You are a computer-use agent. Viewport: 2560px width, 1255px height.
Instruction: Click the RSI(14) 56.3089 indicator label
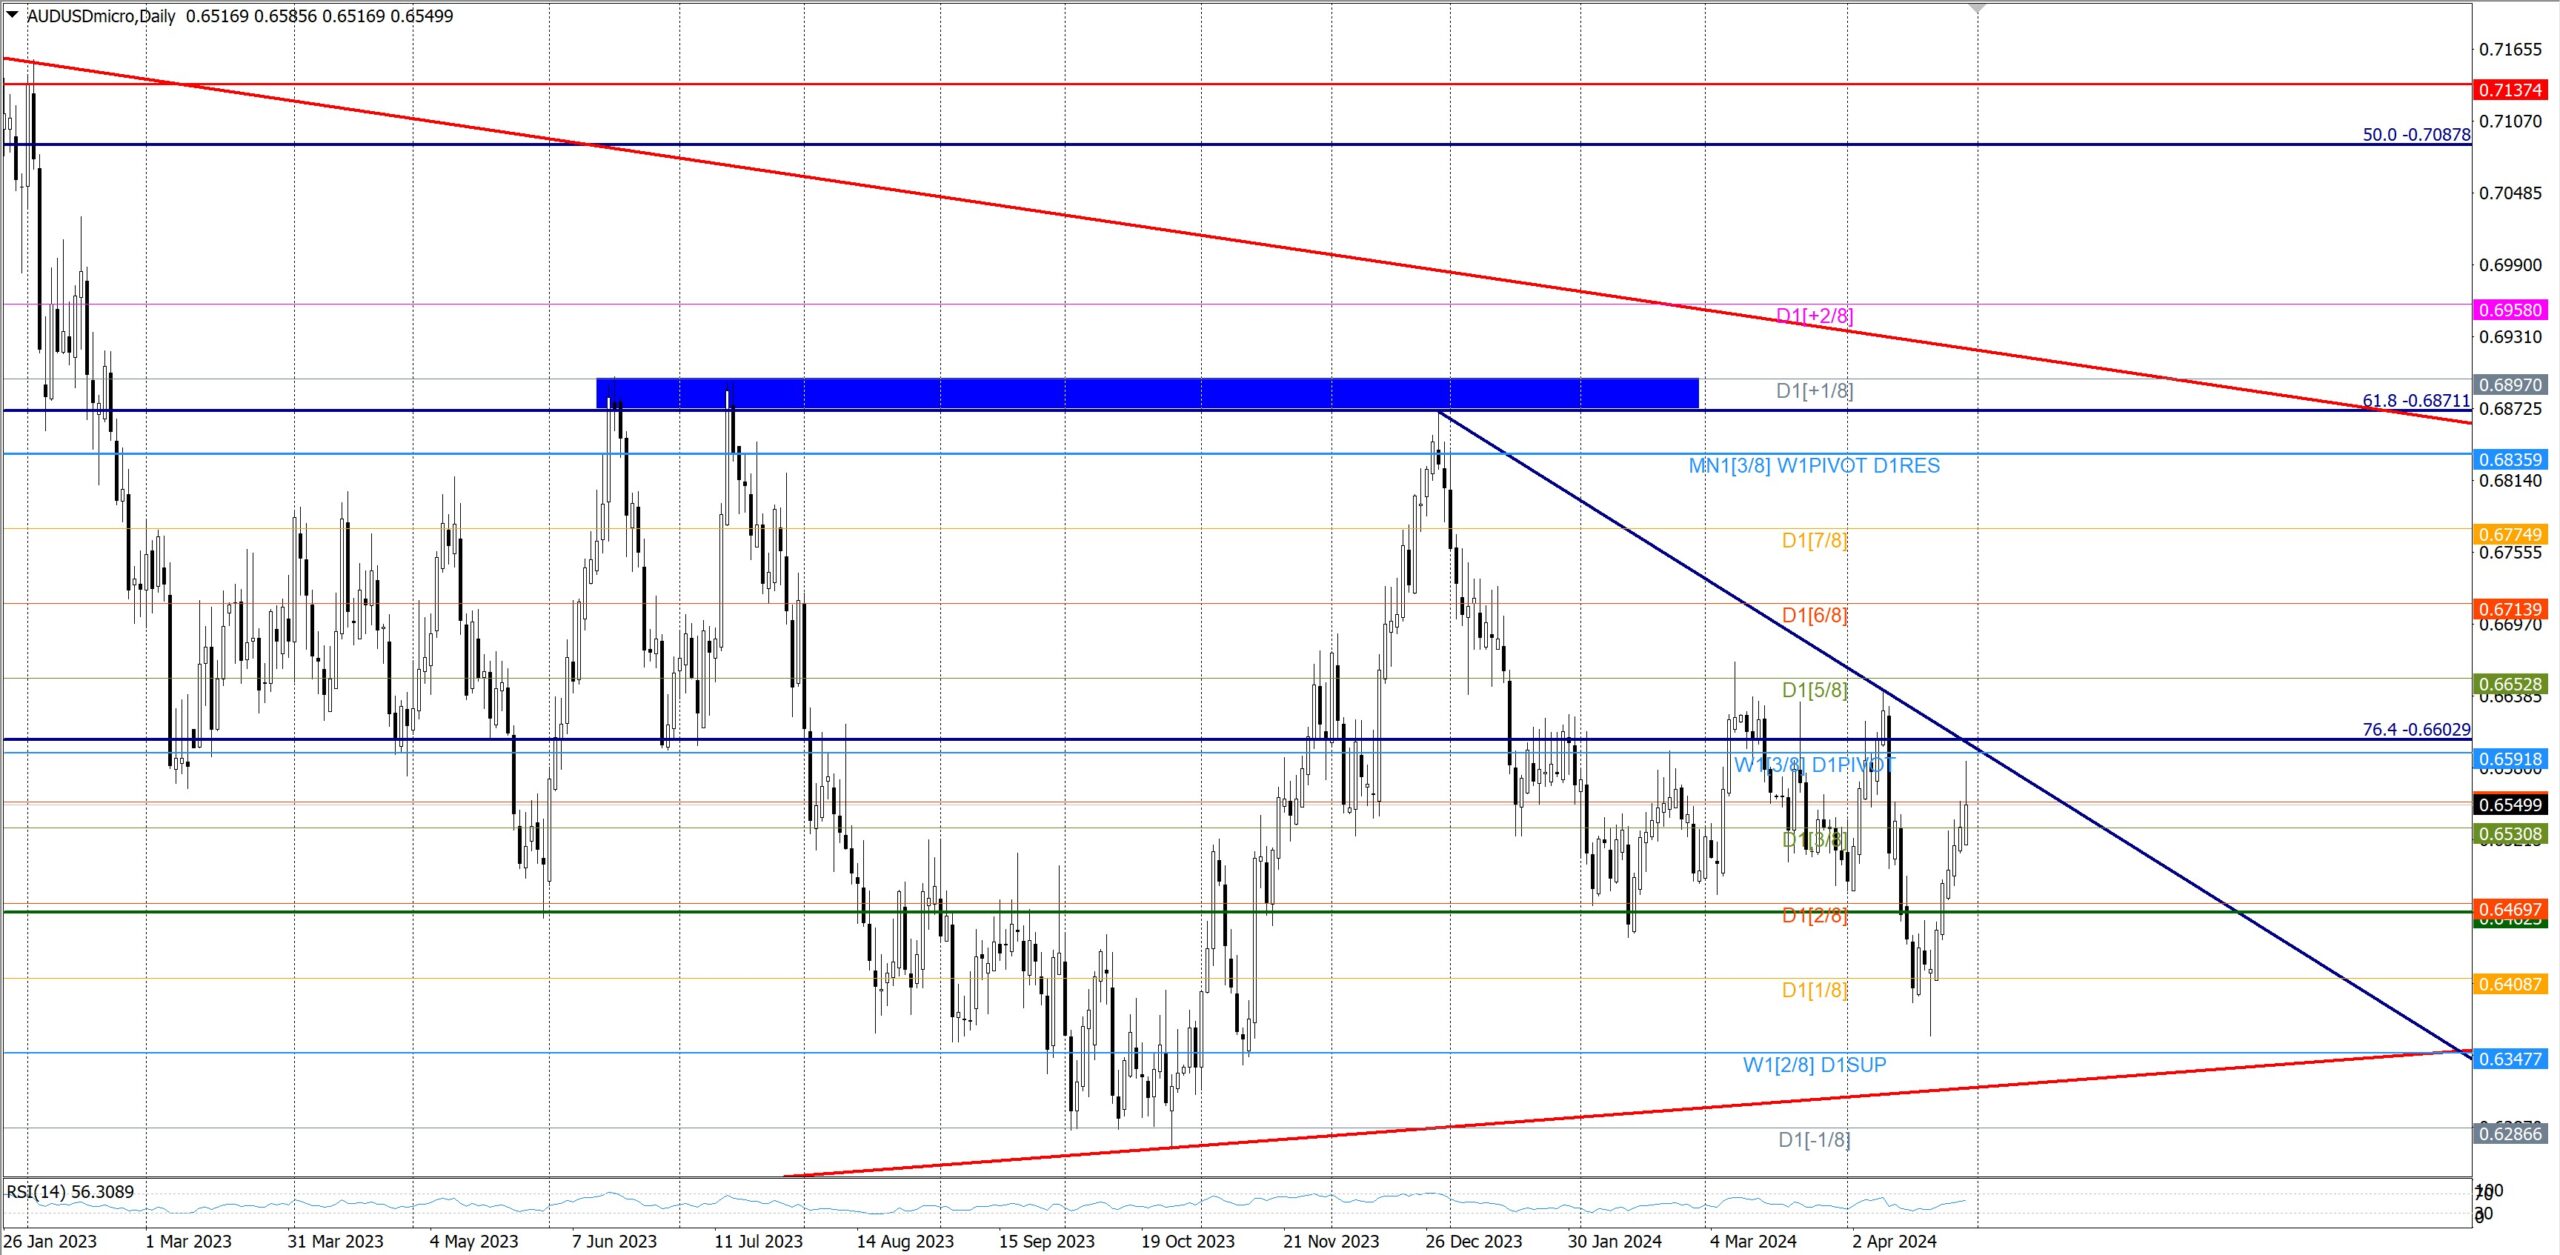point(70,1191)
